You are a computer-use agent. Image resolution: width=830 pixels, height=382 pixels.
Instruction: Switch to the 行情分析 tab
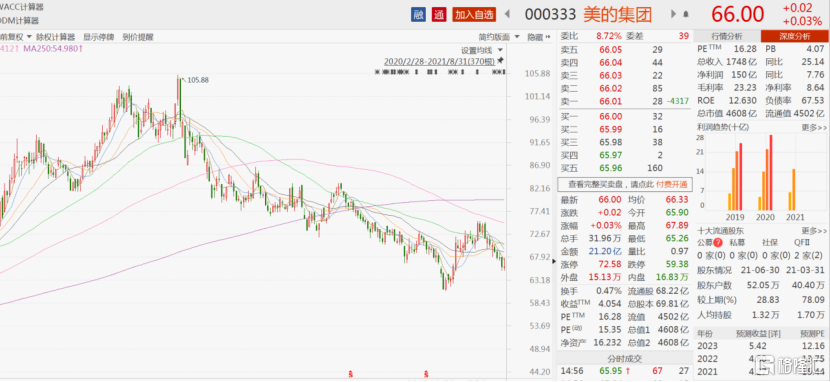point(727,36)
